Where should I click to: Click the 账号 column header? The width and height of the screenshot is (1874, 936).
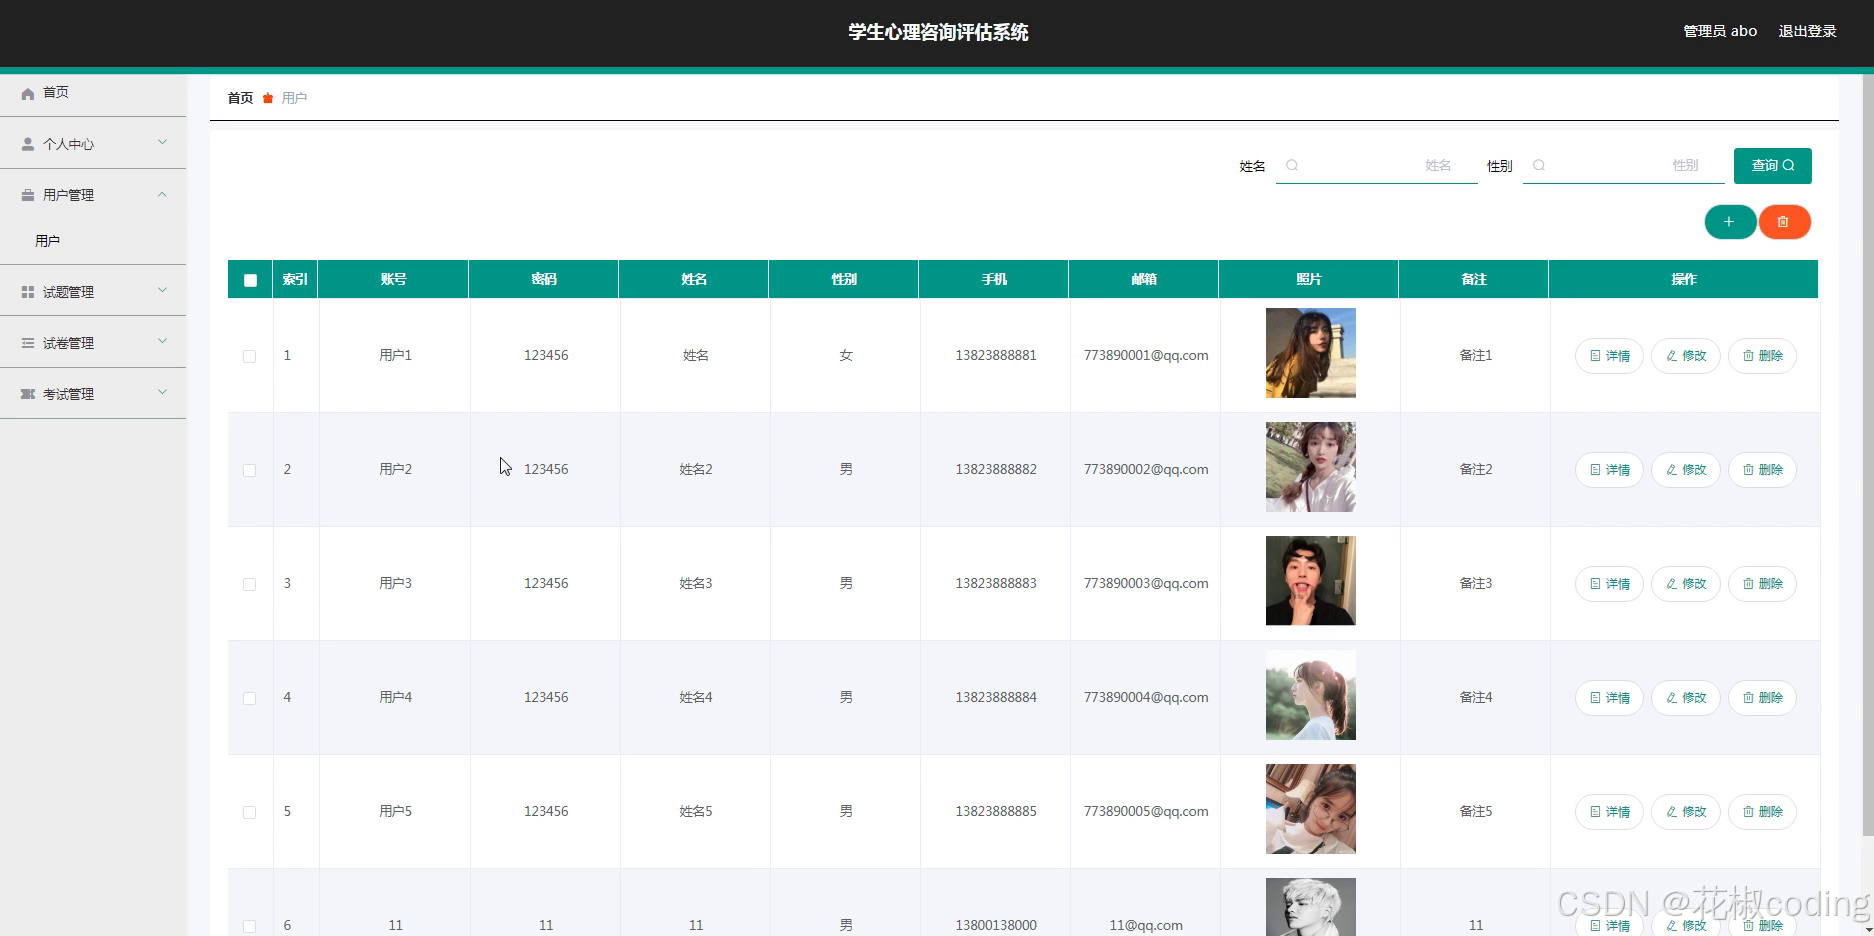[x=394, y=280]
